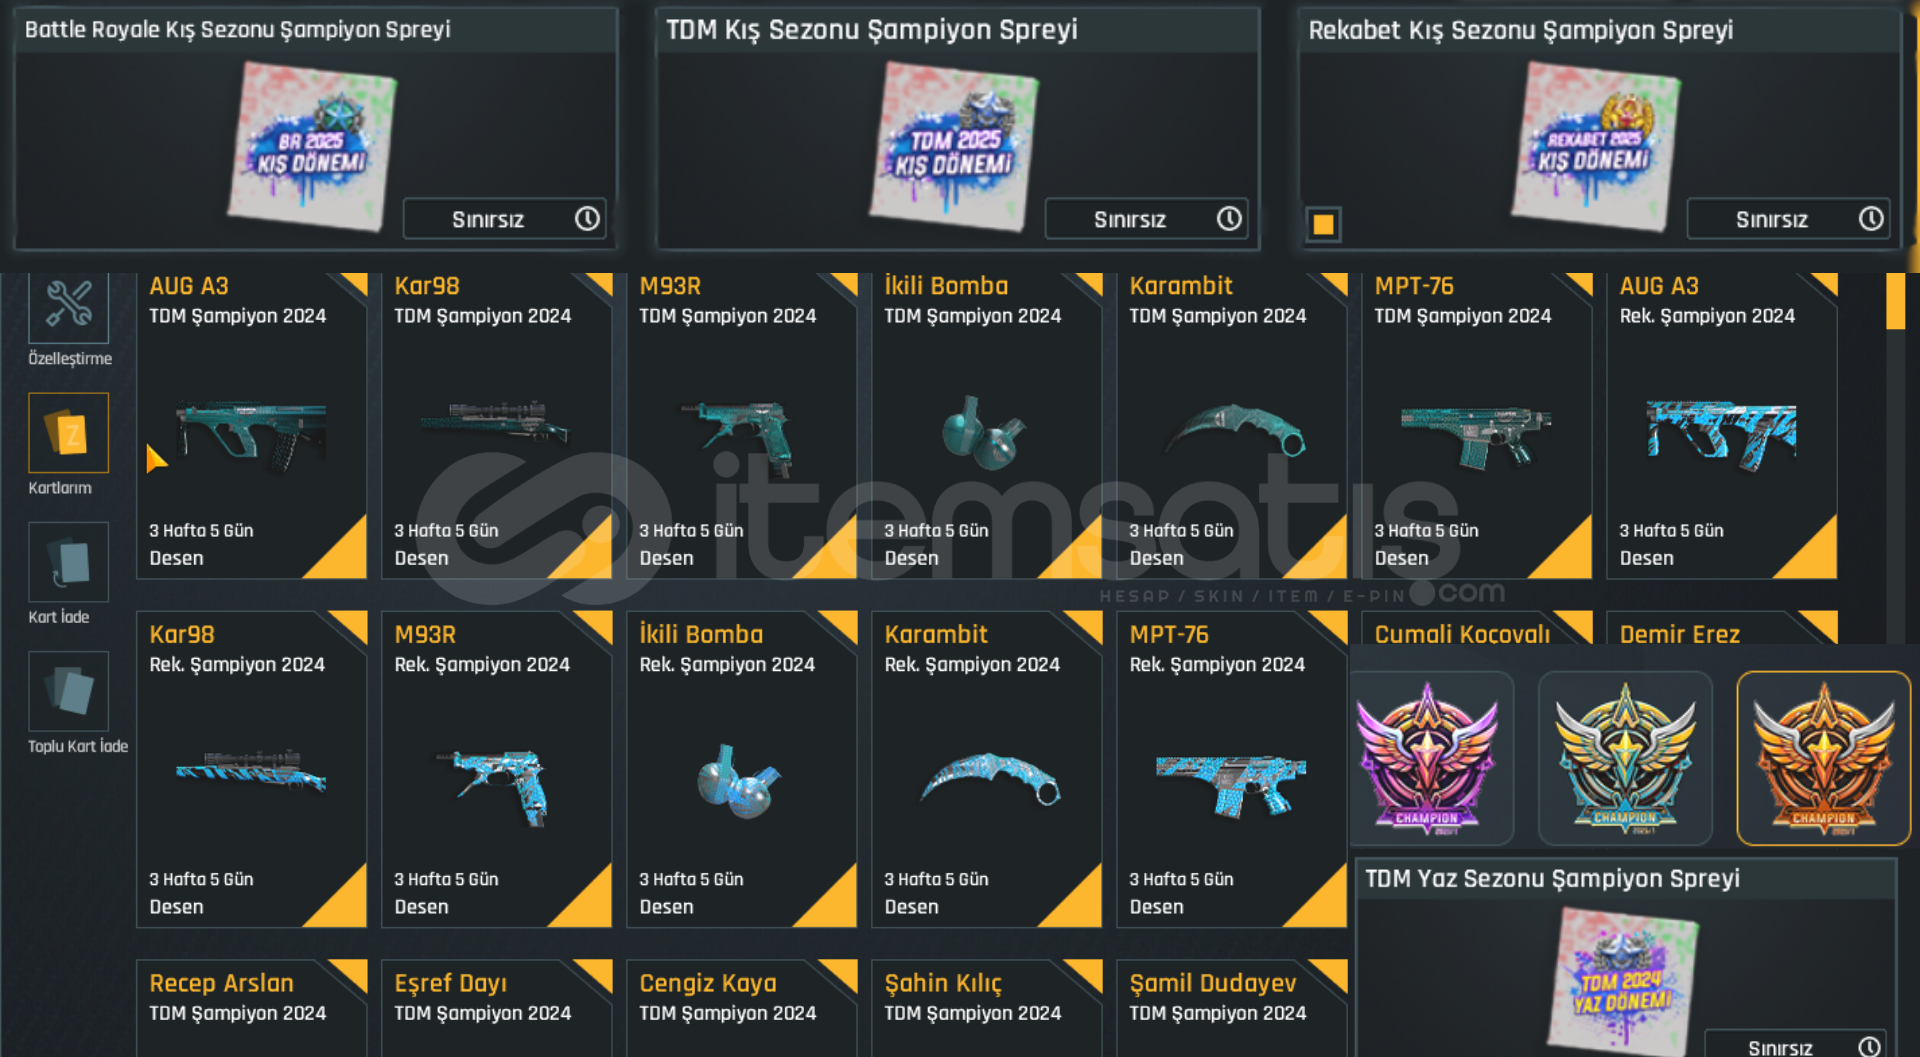
Task: Select the orange Champion badge
Action: pyautogui.click(x=1823, y=758)
